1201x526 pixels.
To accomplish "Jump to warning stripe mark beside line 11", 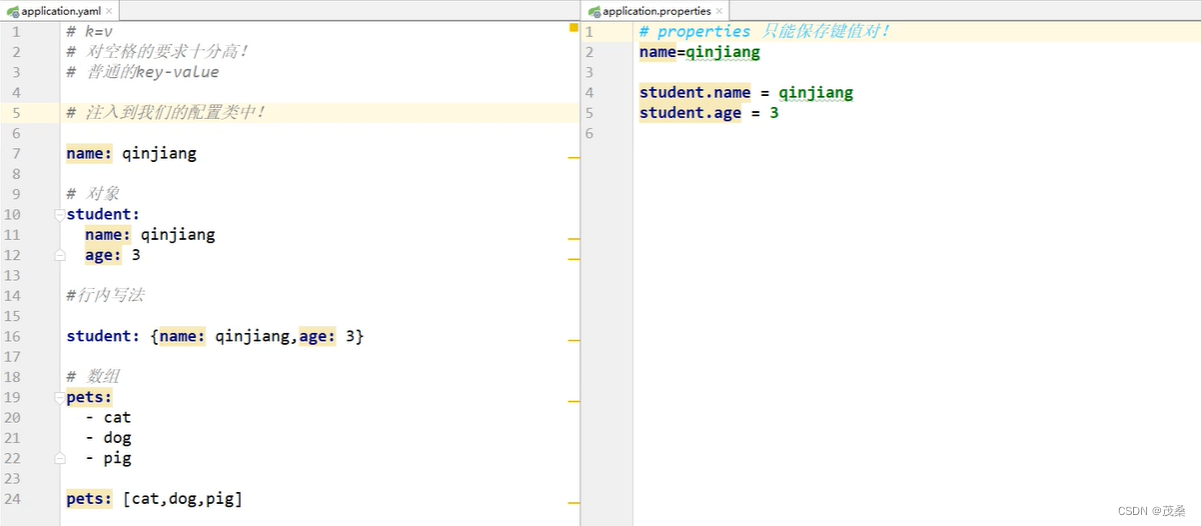I will coord(573,239).
